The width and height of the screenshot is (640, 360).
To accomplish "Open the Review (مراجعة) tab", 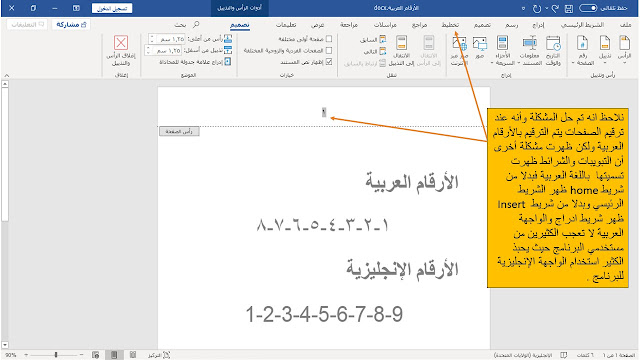I will pos(349,25).
